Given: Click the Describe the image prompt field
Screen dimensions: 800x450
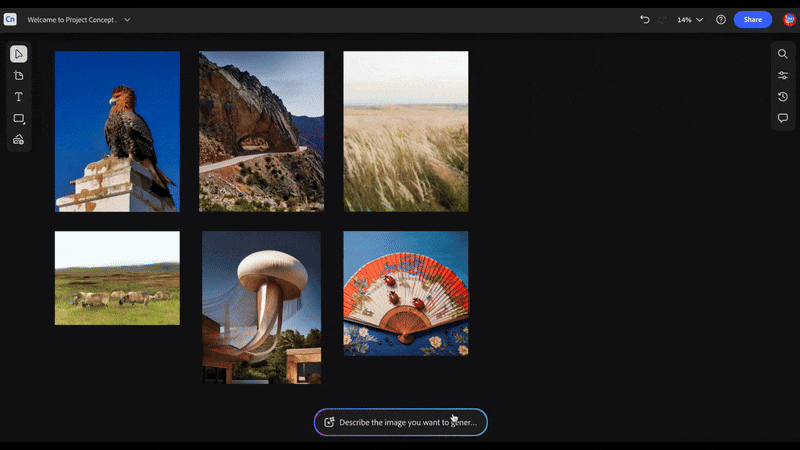Looking at the screenshot, I should pos(401,422).
